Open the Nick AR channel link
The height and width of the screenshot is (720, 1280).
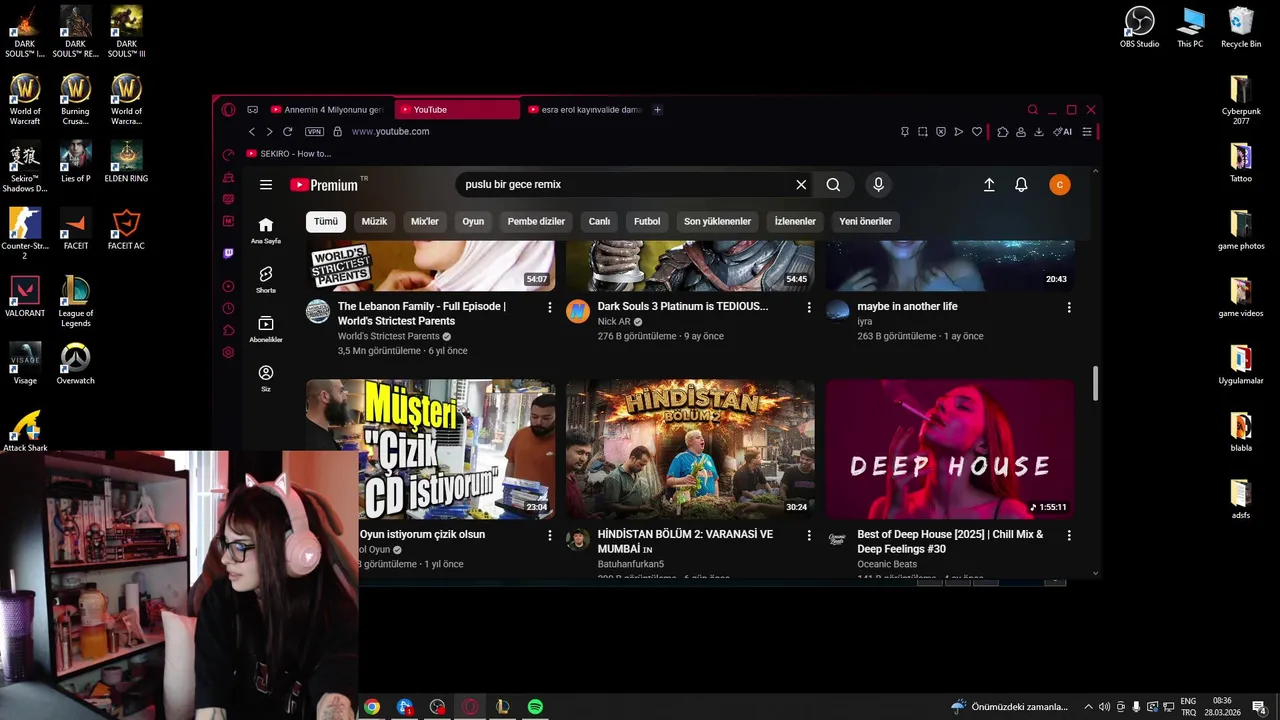(614, 322)
